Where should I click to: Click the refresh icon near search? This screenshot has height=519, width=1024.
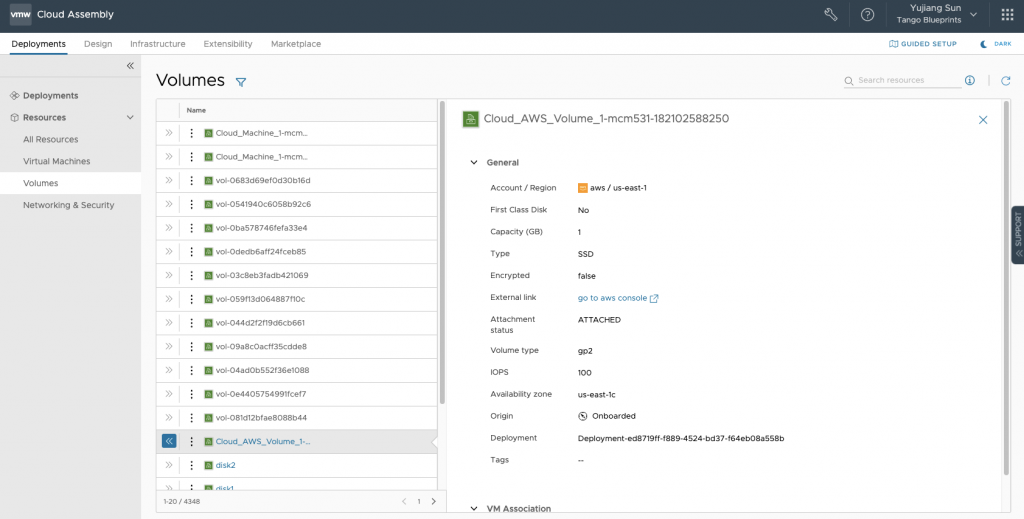1006,80
